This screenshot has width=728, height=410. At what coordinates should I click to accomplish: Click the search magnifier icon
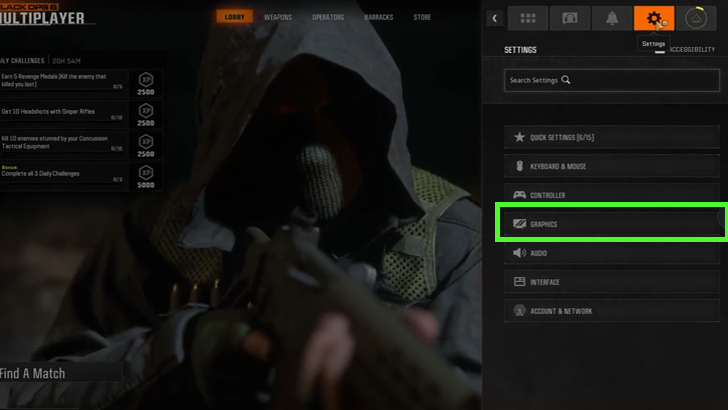[x=566, y=80]
